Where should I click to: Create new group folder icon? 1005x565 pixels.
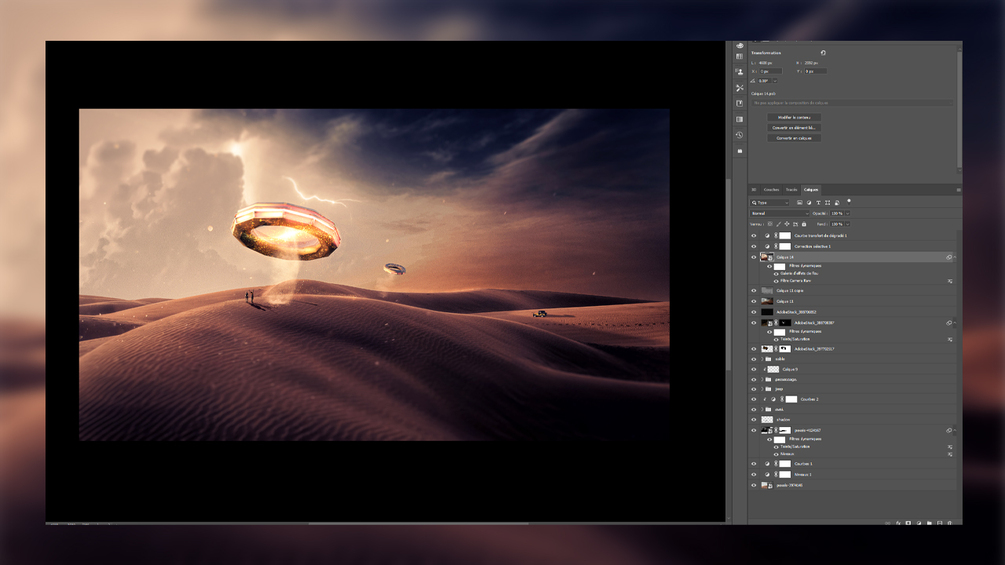[x=929, y=523]
